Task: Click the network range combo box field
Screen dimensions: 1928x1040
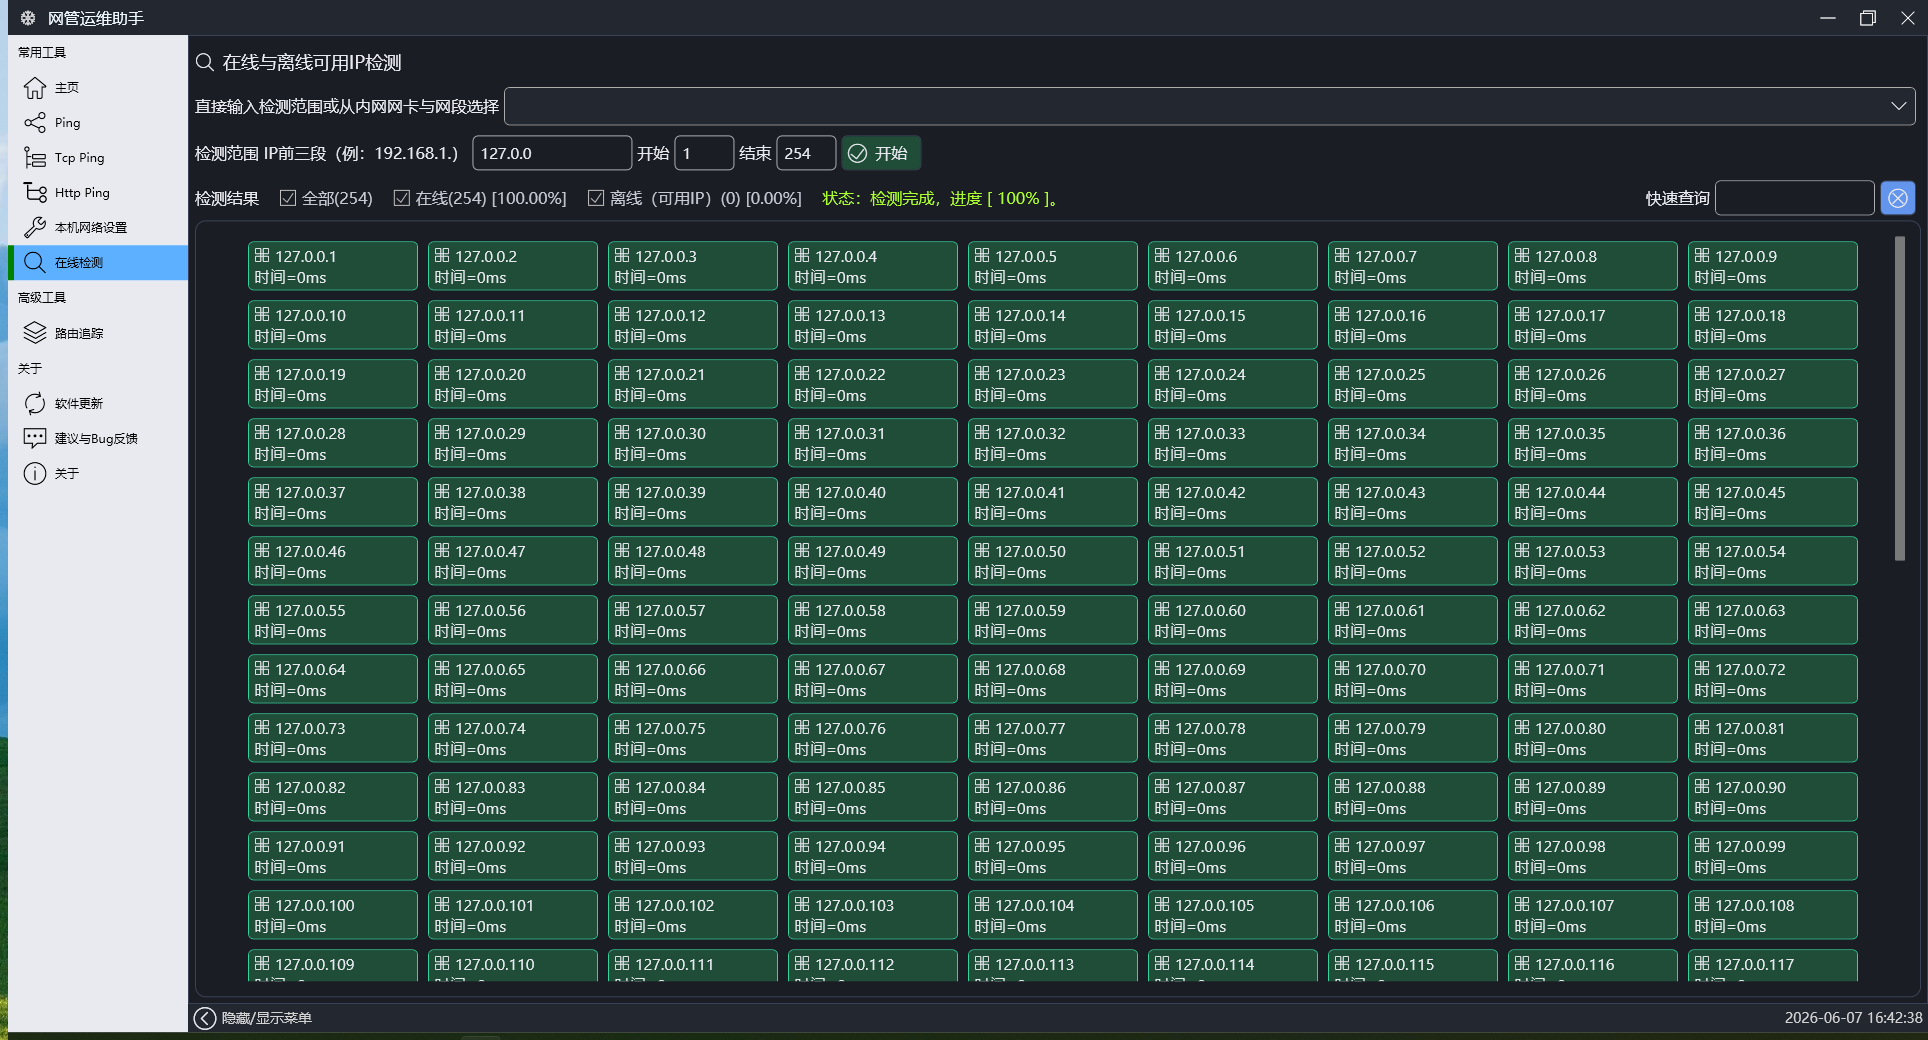Action: point(1210,106)
